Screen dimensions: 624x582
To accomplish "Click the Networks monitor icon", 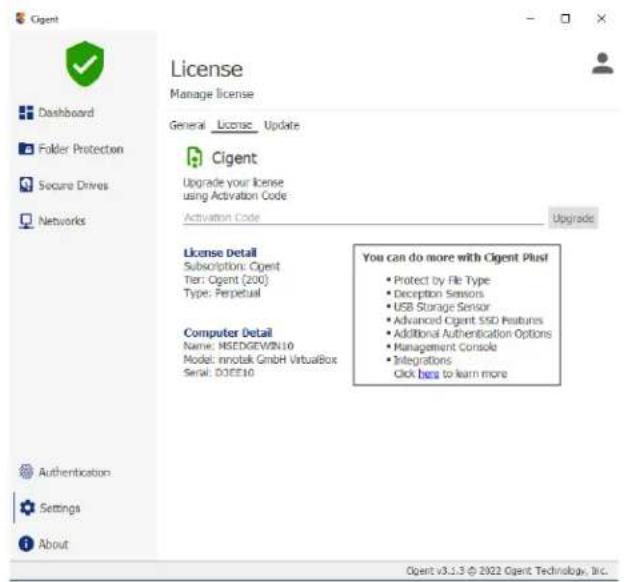I will 26,221.
